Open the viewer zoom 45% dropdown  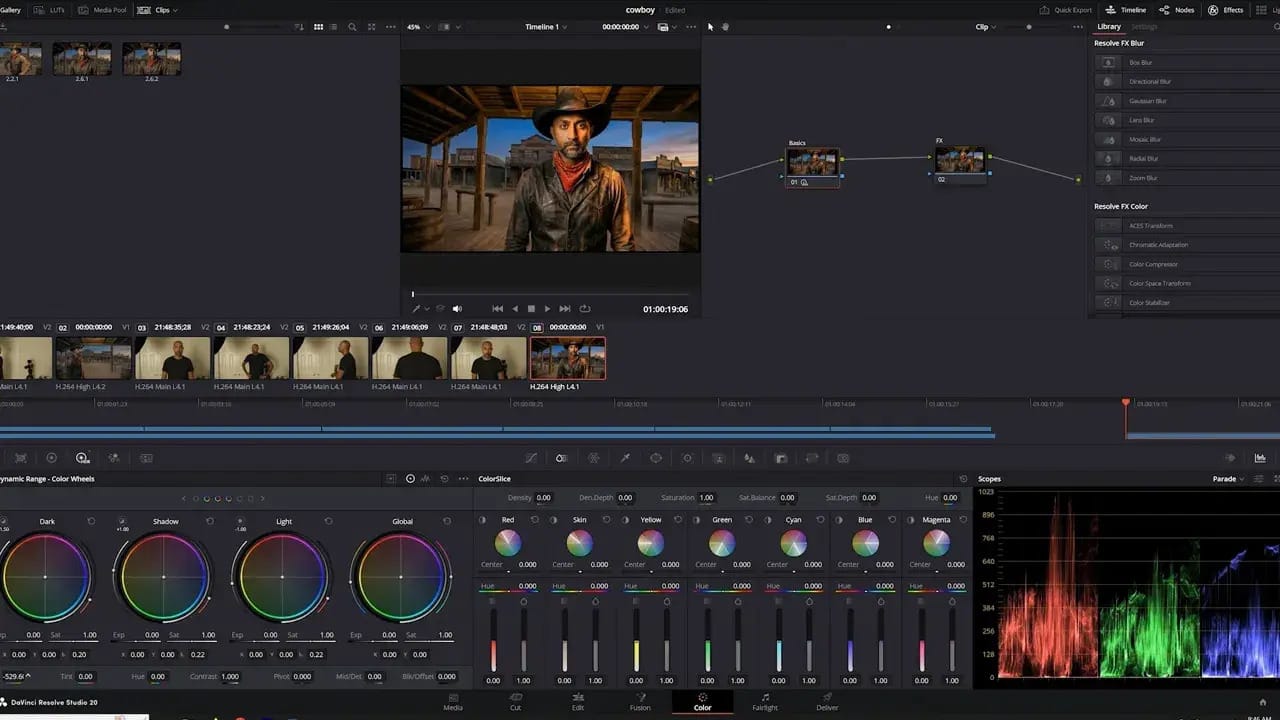pyautogui.click(x=418, y=27)
